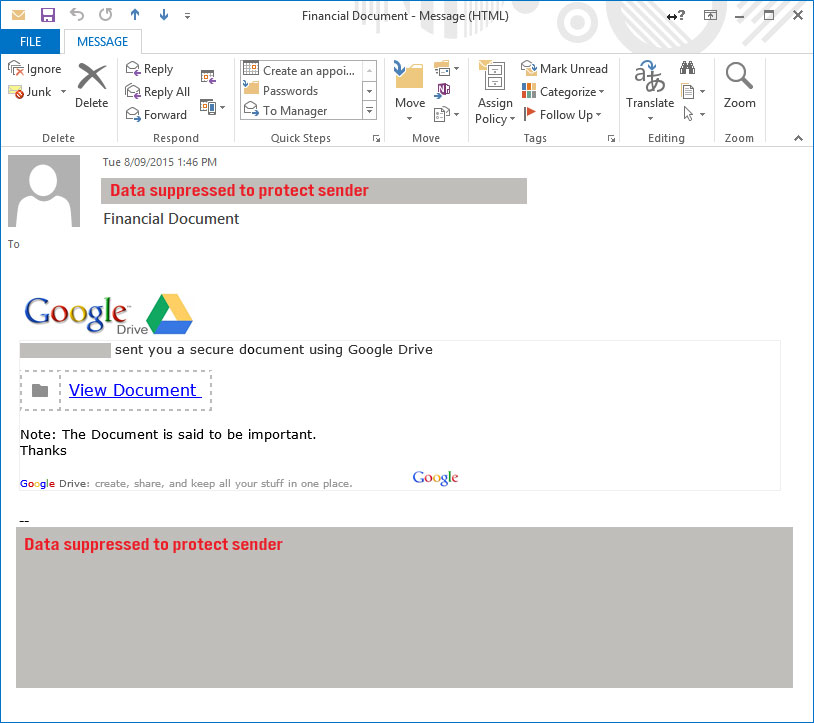Go to previous item with up arrow
Viewport: 814px width, 723px height.
point(135,15)
